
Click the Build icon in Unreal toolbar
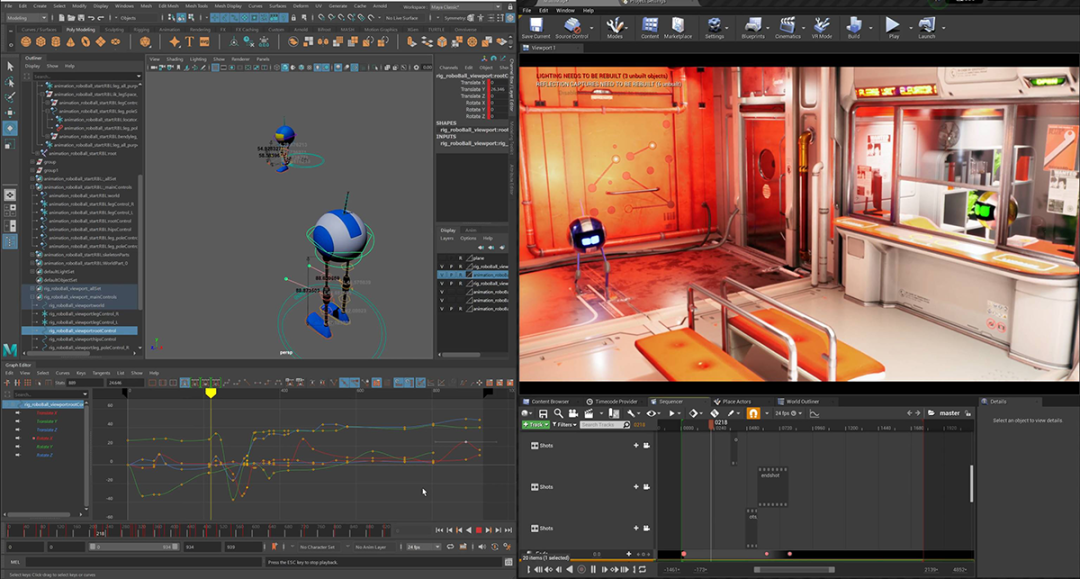[853, 25]
